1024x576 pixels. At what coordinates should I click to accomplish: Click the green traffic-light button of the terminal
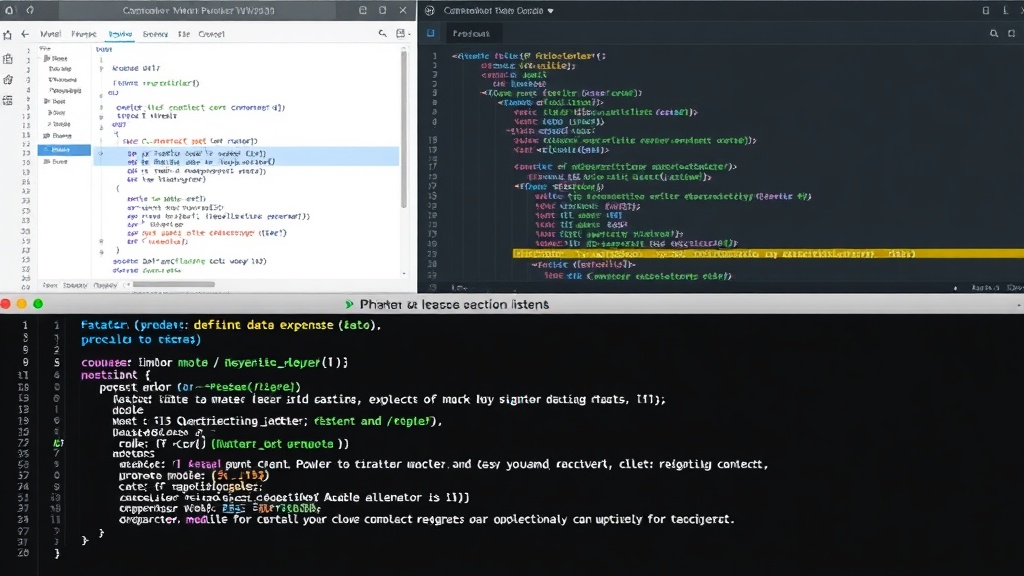click(38, 304)
